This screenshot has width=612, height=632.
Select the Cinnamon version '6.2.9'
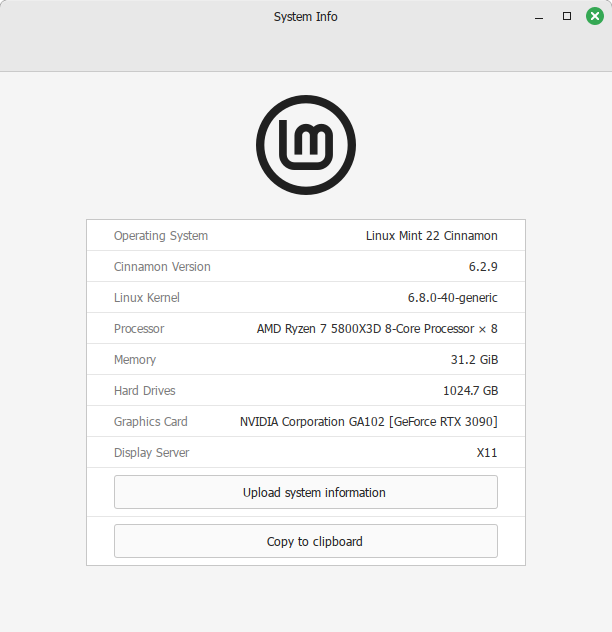click(x=483, y=267)
